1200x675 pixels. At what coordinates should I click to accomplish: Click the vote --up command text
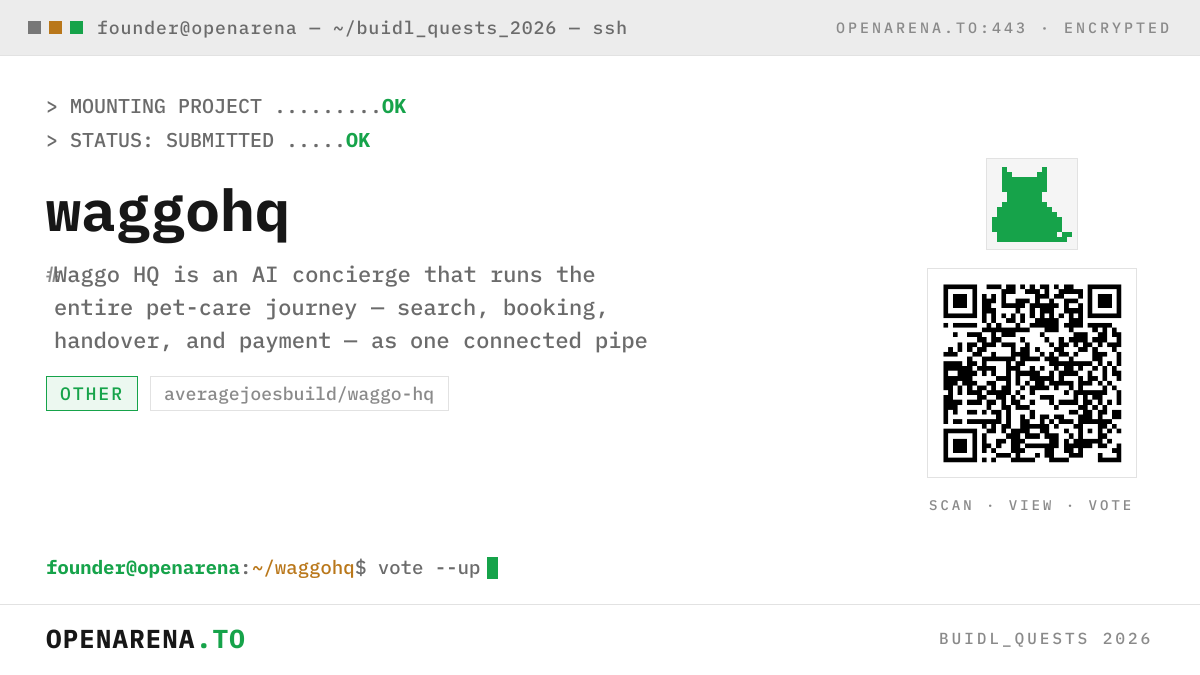tap(429, 568)
